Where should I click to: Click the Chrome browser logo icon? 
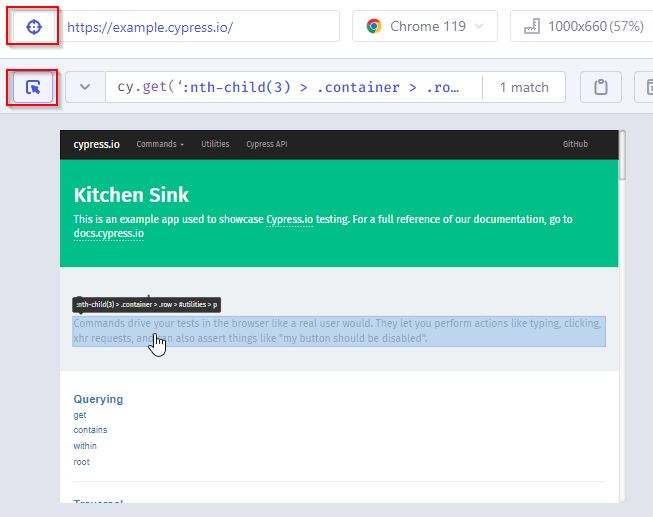click(x=374, y=26)
